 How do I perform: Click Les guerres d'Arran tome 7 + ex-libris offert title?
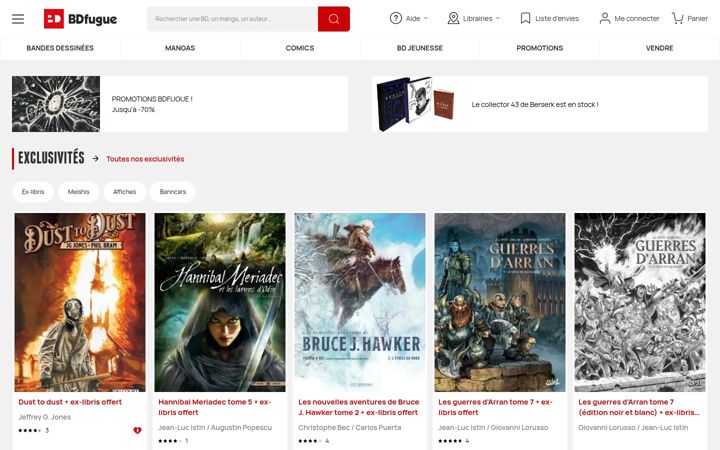click(495, 407)
